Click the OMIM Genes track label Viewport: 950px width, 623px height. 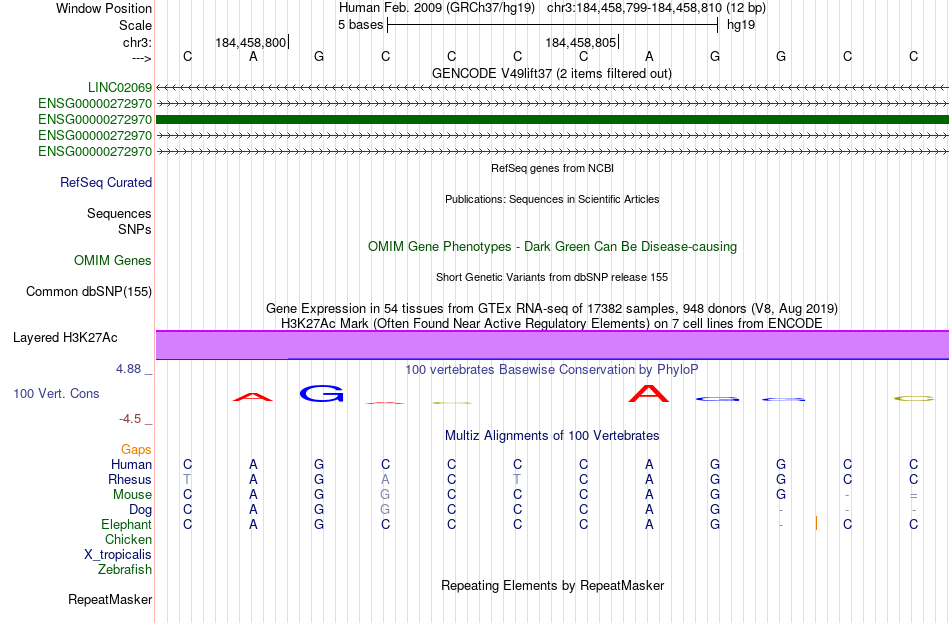coord(113,261)
